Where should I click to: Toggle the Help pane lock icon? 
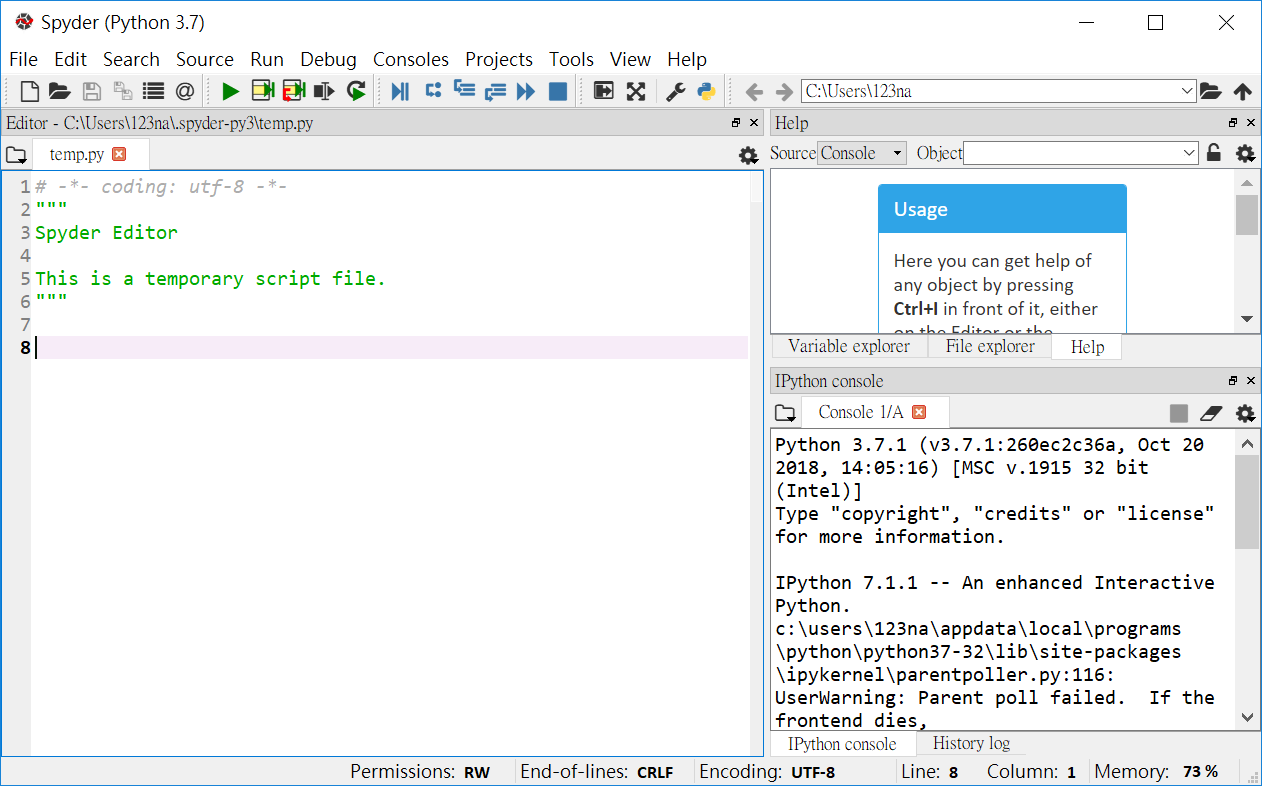pyautogui.click(x=1214, y=153)
